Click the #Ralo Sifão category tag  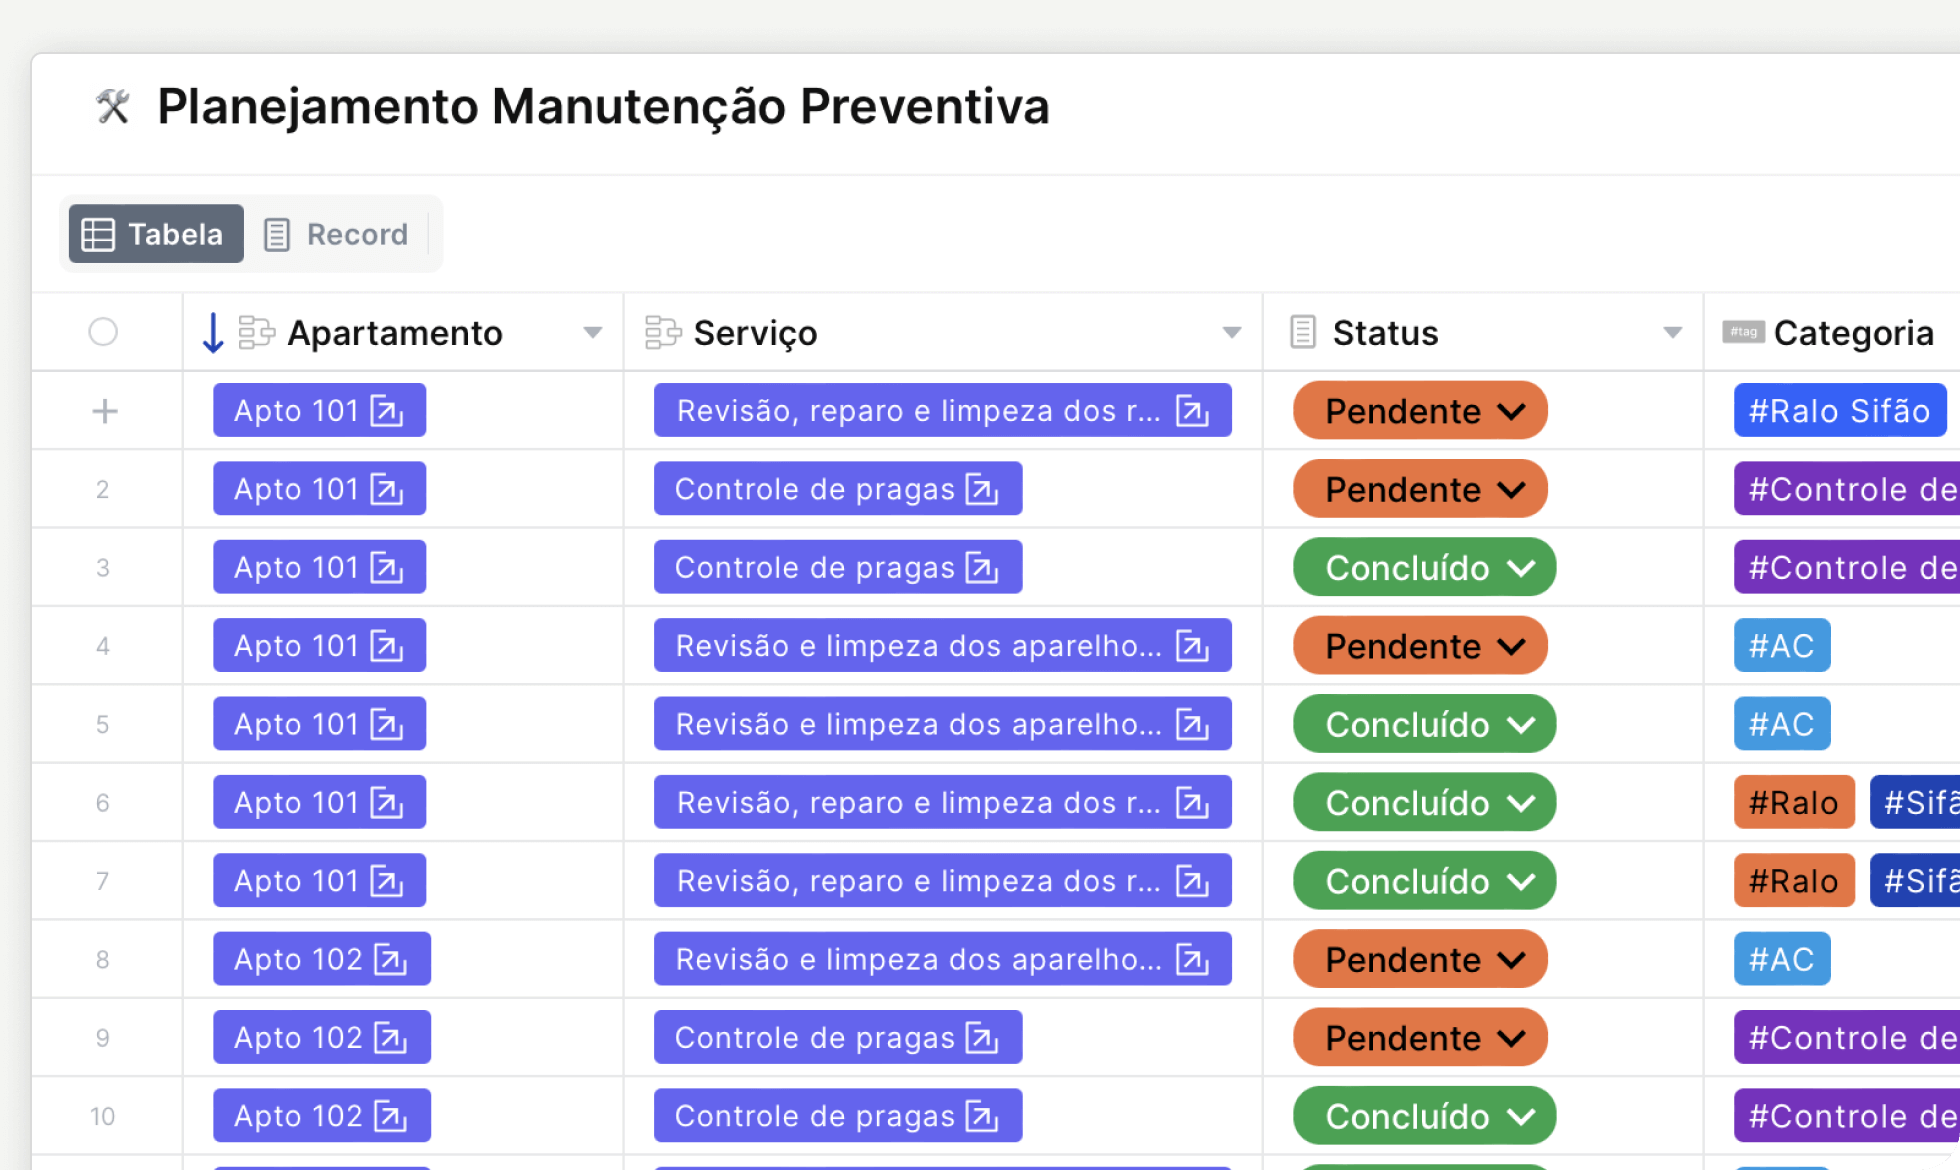pyautogui.click(x=1839, y=411)
